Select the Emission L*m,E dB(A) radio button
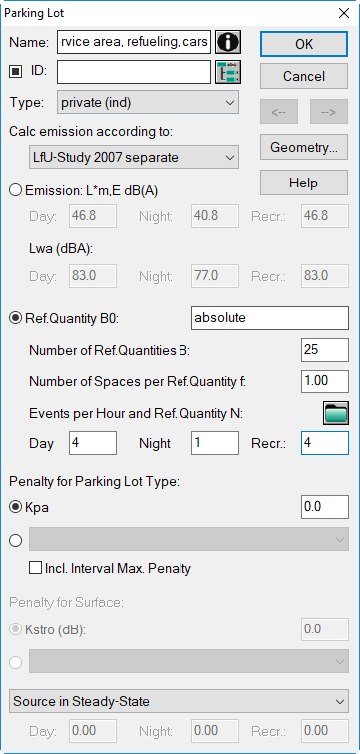360x754 pixels. [x=16, y=190]
